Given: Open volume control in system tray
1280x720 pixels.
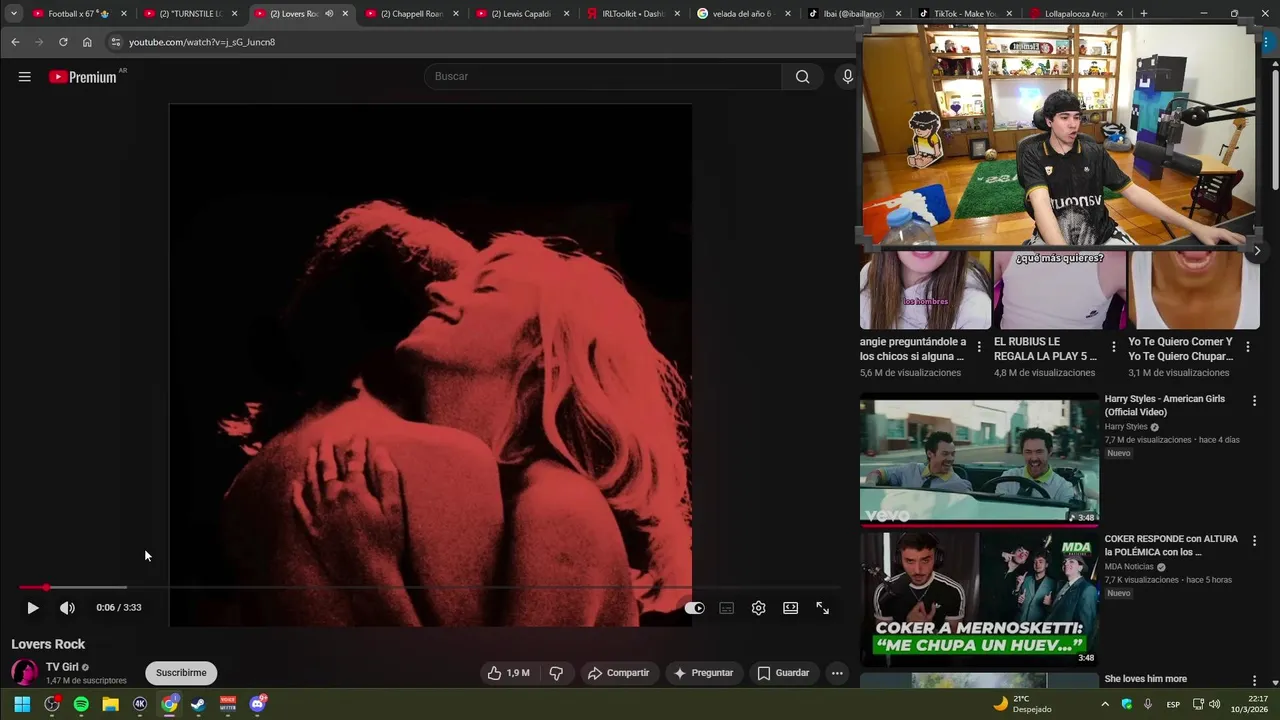Looking at the screenshot, I should coord(1214,704).
